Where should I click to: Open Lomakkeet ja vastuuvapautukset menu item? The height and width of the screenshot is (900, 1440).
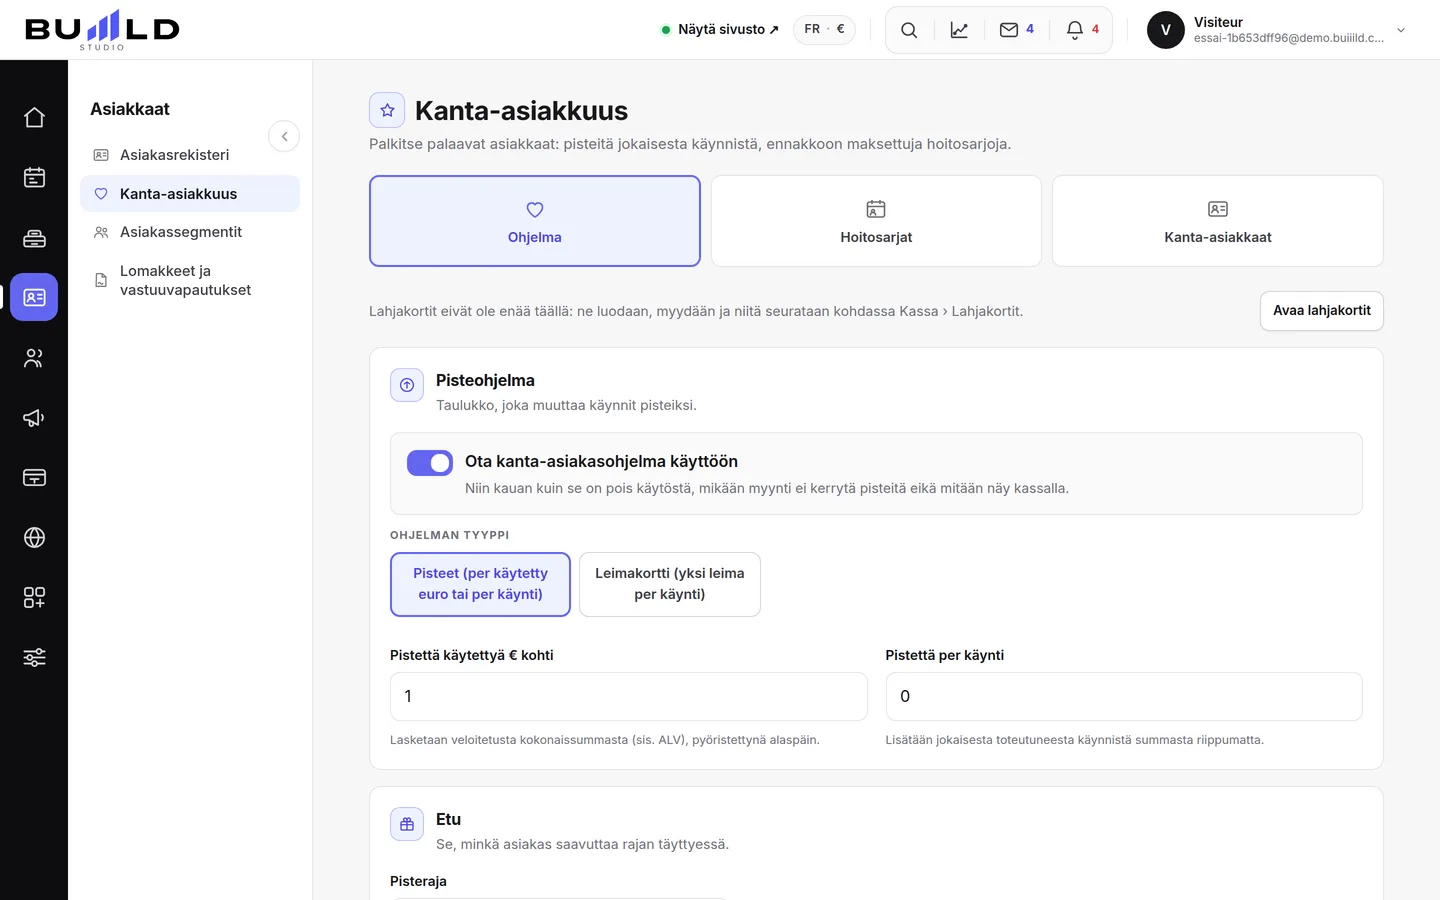190,280
